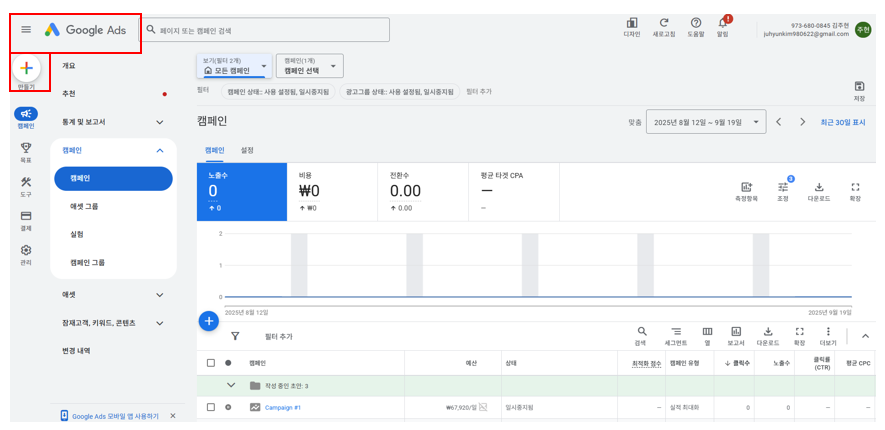
Task: Click Google Ads 모바일 앱 사용하기 link
Action: [x=115, y=416]
